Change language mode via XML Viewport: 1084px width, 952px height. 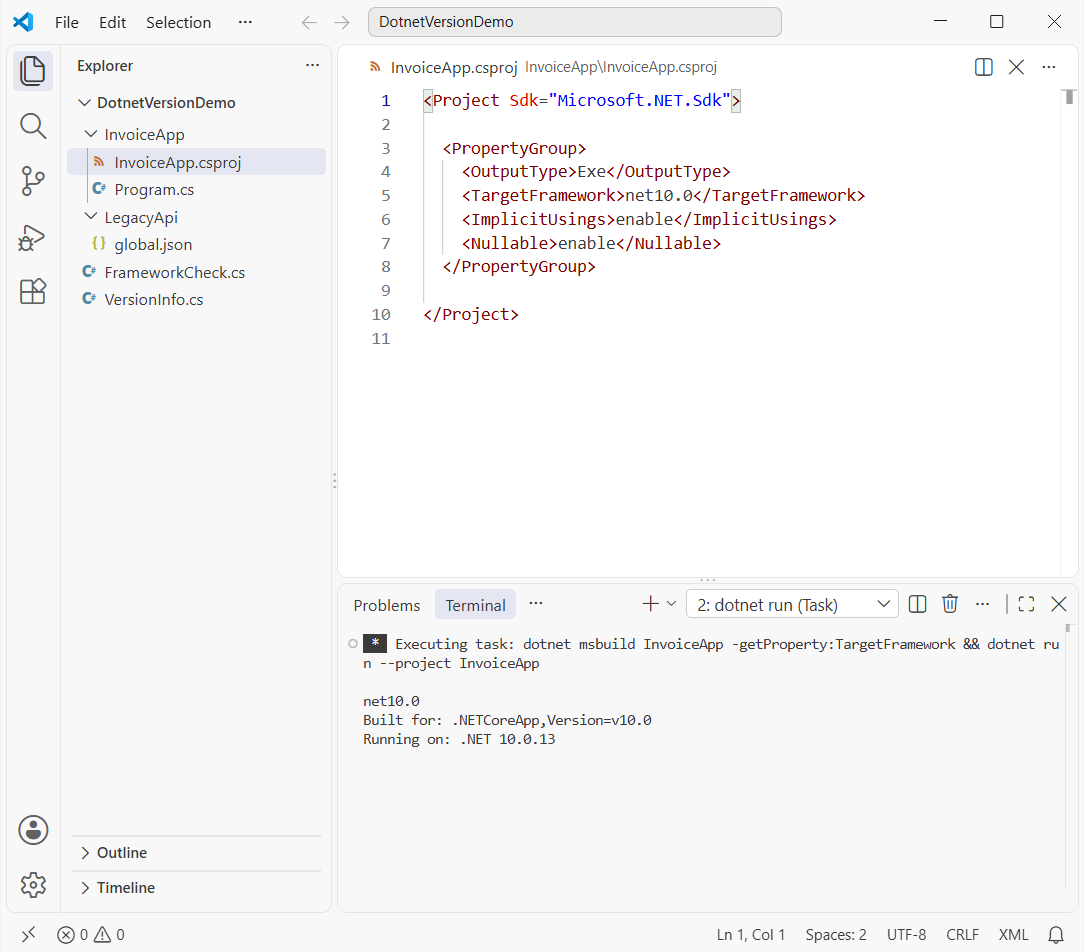[x=1013, y=935]
